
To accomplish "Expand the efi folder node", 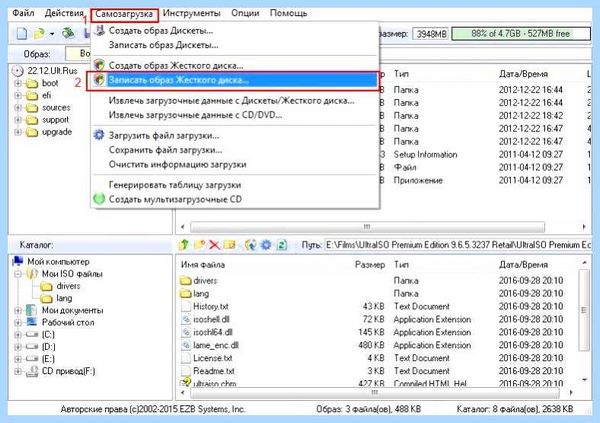I will pos(18,95).
